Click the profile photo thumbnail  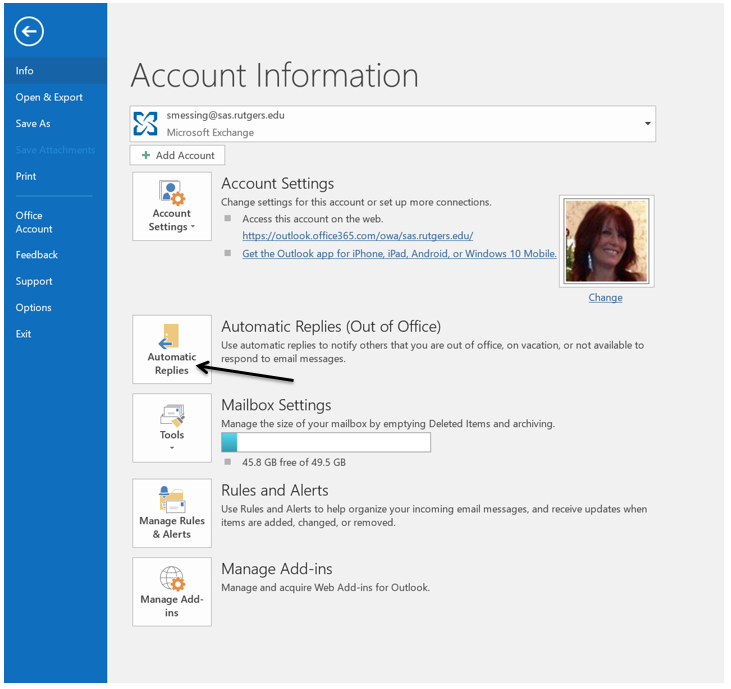[607, 241]
